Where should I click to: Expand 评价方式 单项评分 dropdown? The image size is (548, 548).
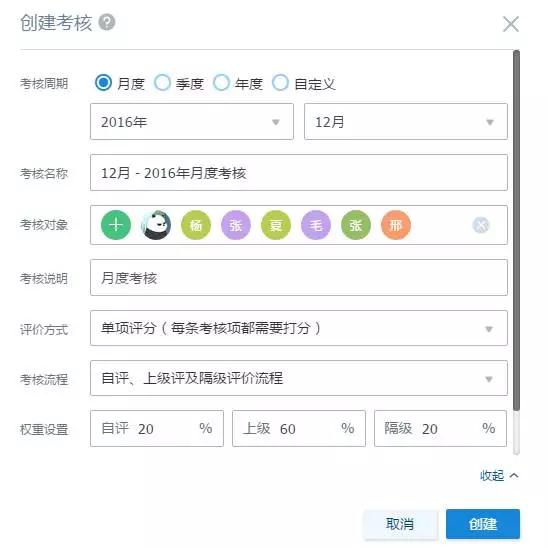click(x=299, y=328)
